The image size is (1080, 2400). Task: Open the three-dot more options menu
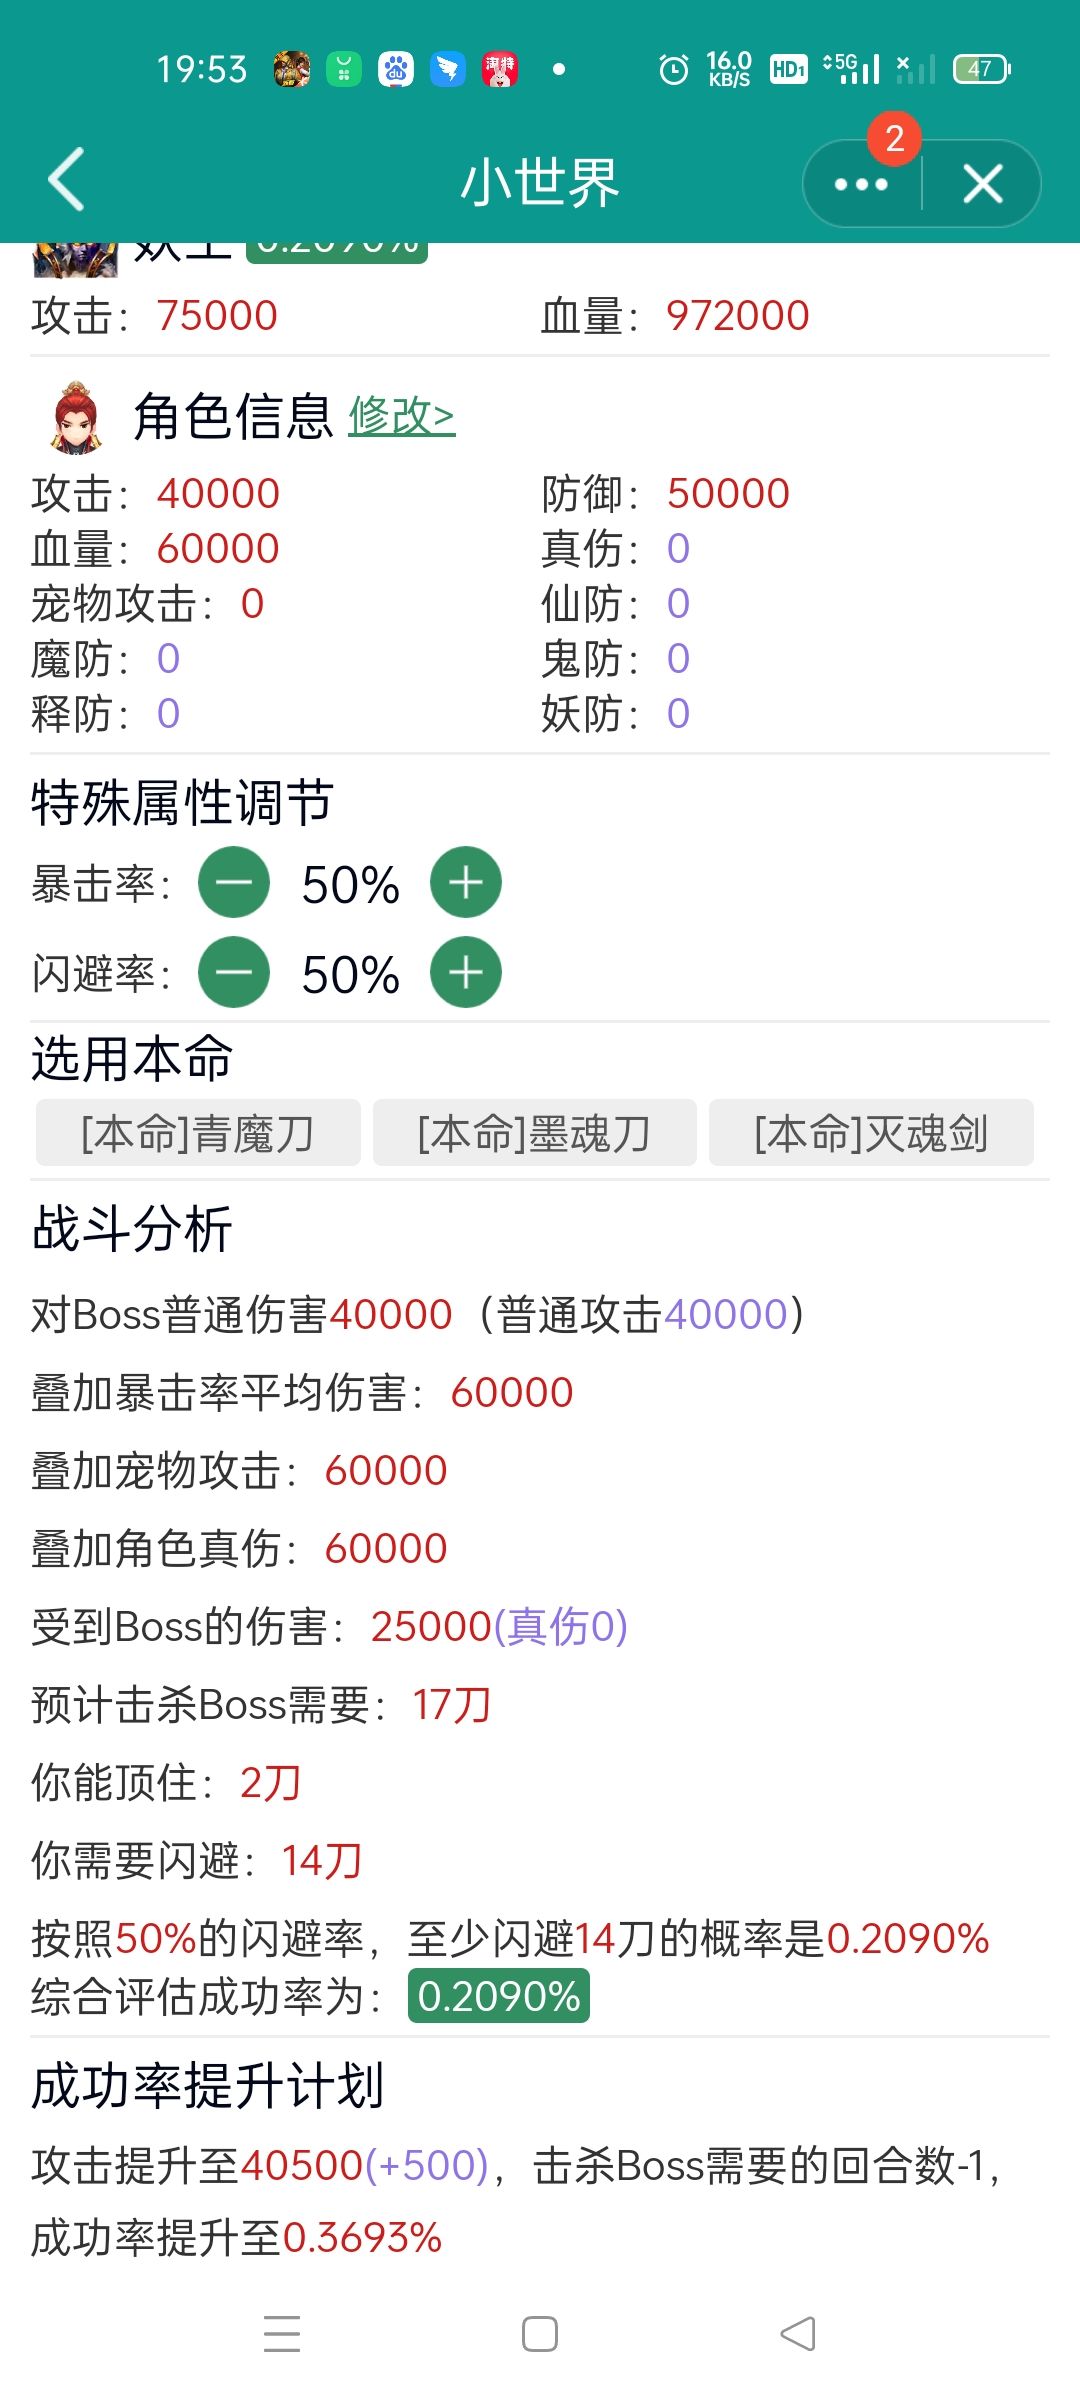click(x=861, y=184)
